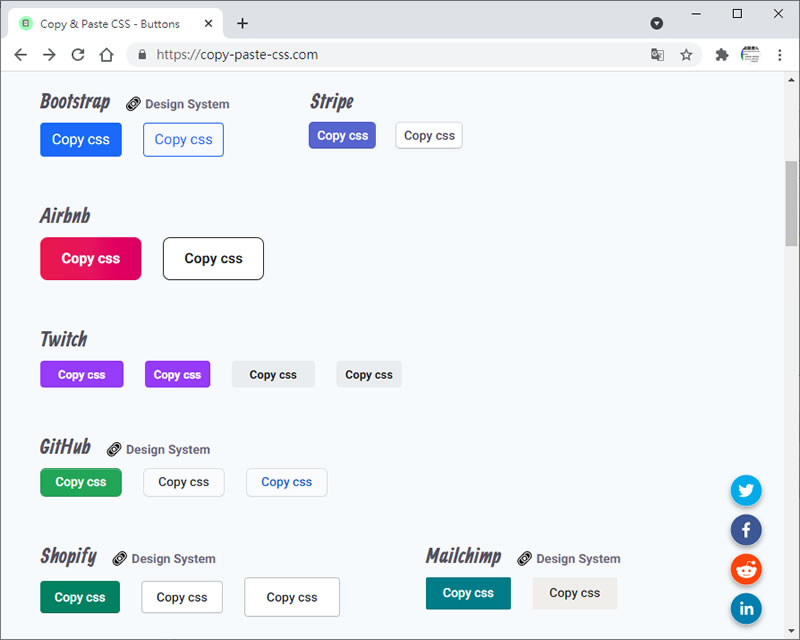Image resolution: width=800 pixels, height=640 pixels.
Task: Click the Twitch heading
Action: point(64,339)
